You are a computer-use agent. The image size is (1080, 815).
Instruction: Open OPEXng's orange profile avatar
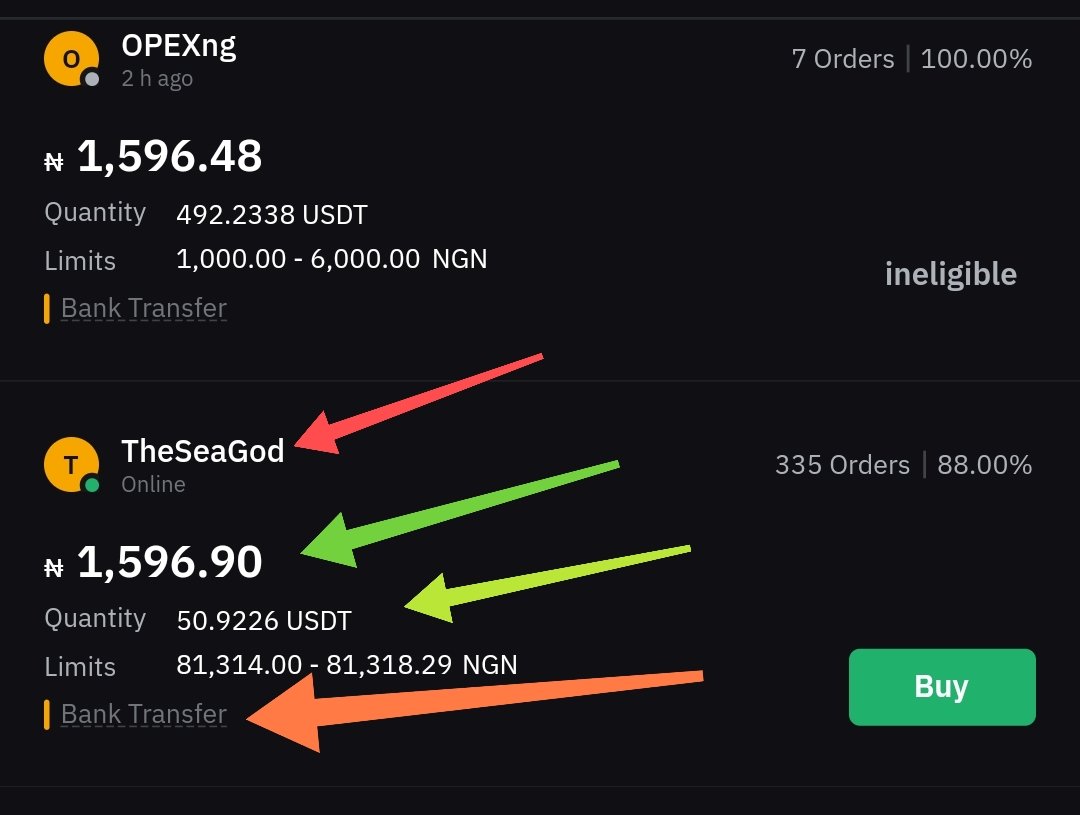pos(71,59)
